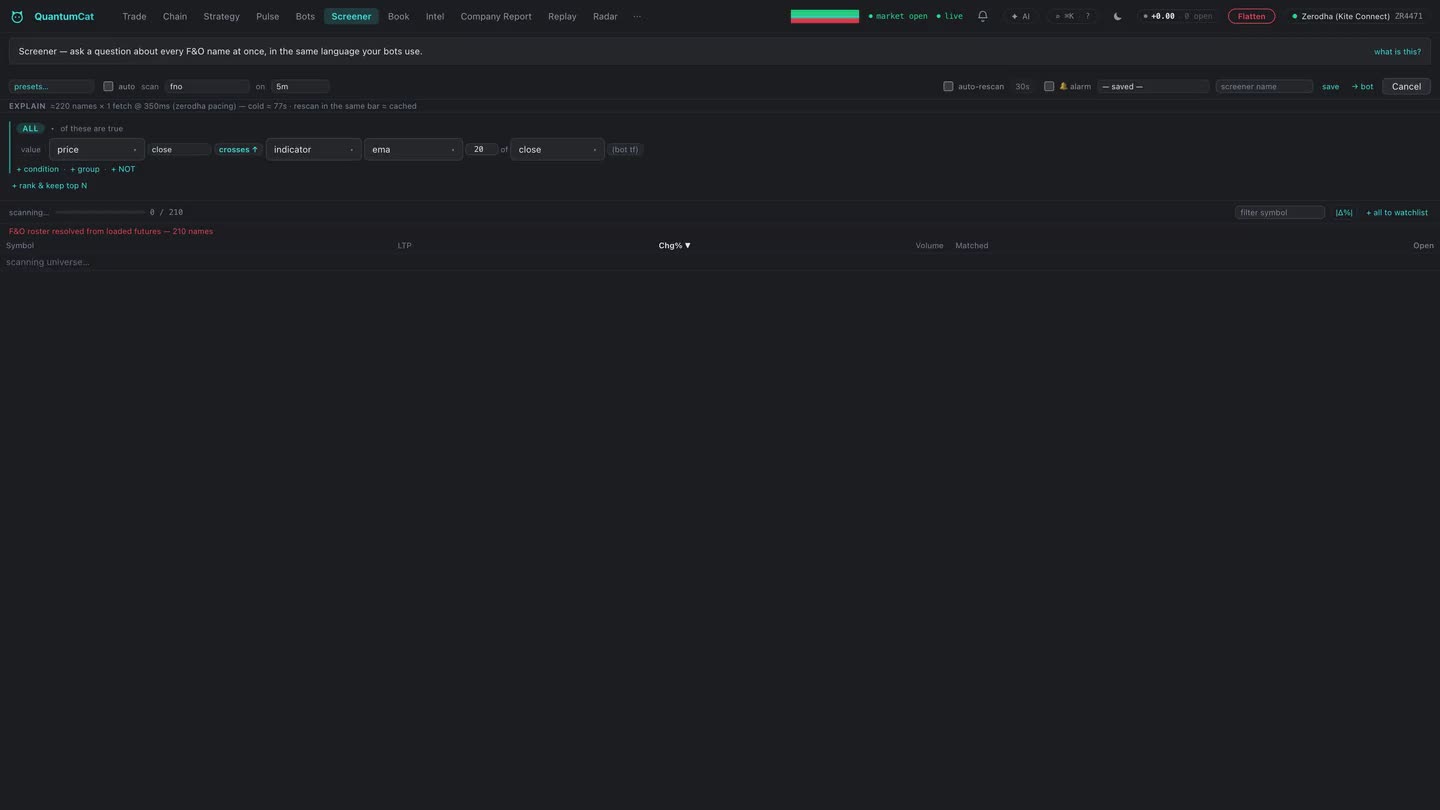
Task: Sort by Volume column header
Action: pyautogui.click(x=929, y=245)
